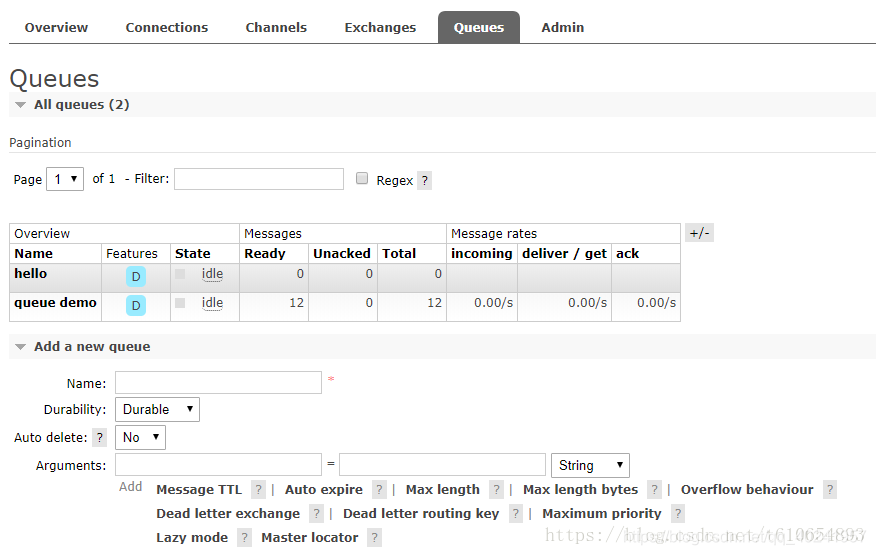Screen dimensions: 876x555
Task: Switch to the Channels tab
Action: [276, 27]
